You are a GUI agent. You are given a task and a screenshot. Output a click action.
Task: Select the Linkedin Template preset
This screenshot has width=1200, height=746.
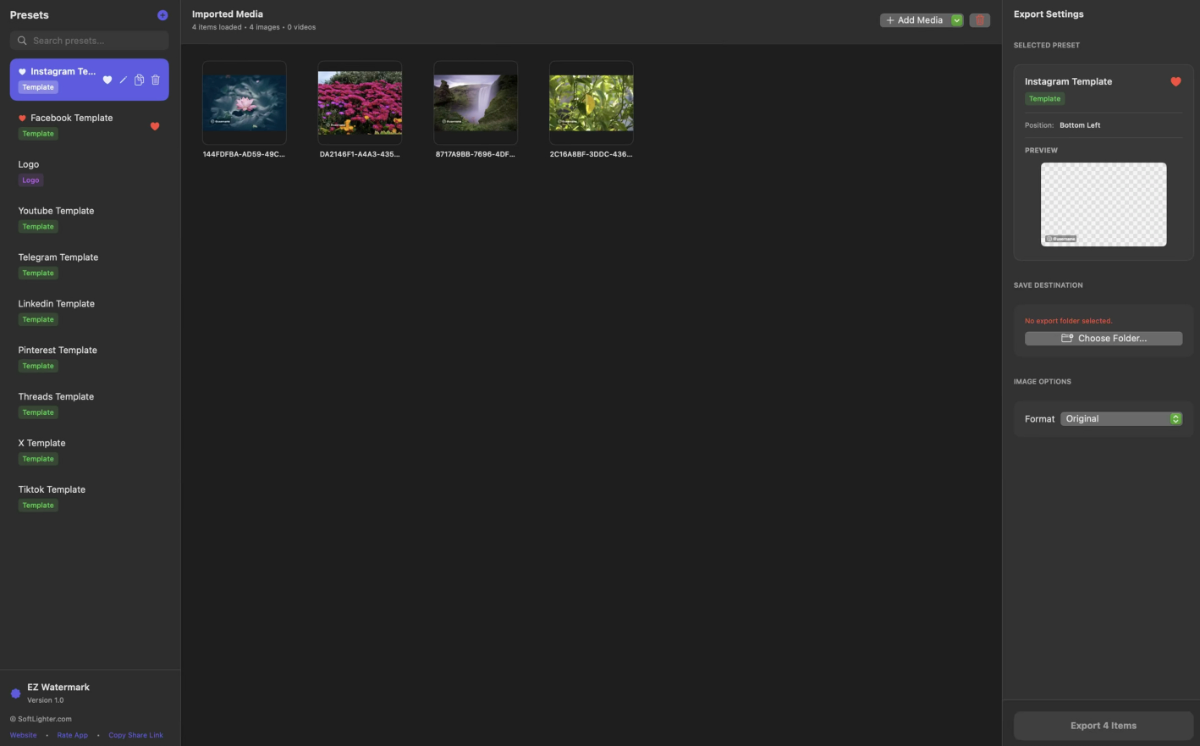pos(90,311)
